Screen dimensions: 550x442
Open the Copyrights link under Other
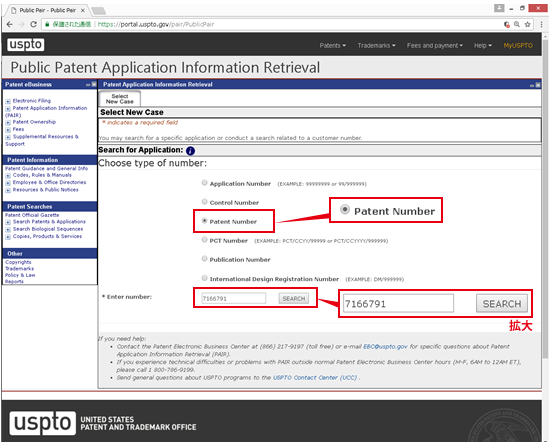pyautogui.click(x=18, y=262)
